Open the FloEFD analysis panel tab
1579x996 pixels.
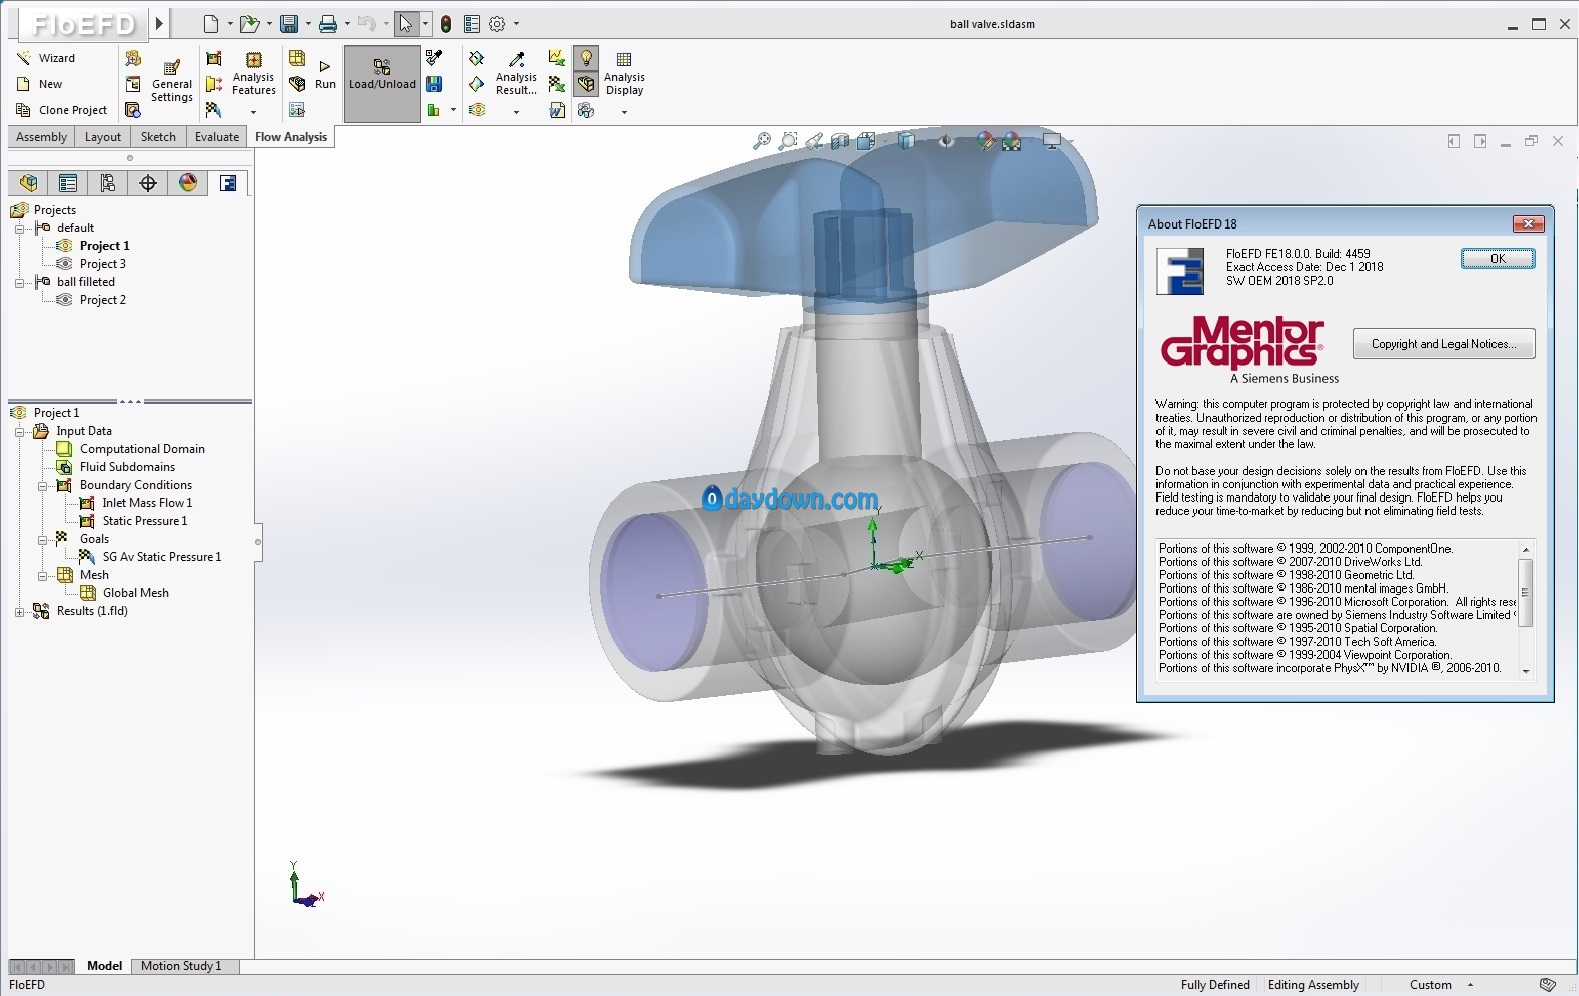point(228,183)
